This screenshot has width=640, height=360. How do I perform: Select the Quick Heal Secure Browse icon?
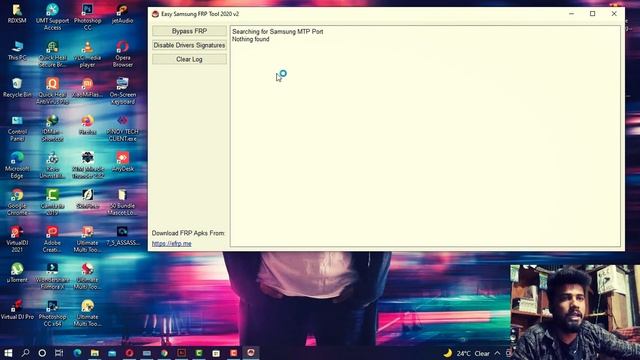click(52, 54)
